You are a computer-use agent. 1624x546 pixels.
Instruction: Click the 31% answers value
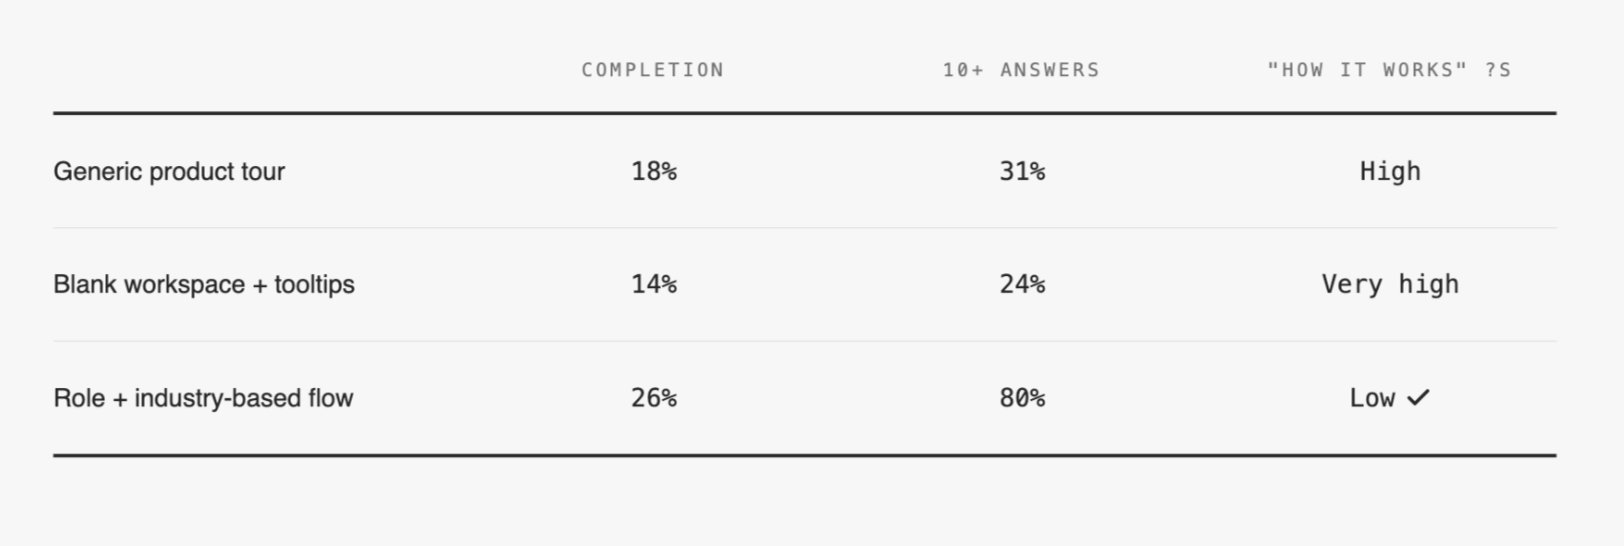click(1022, 172)
